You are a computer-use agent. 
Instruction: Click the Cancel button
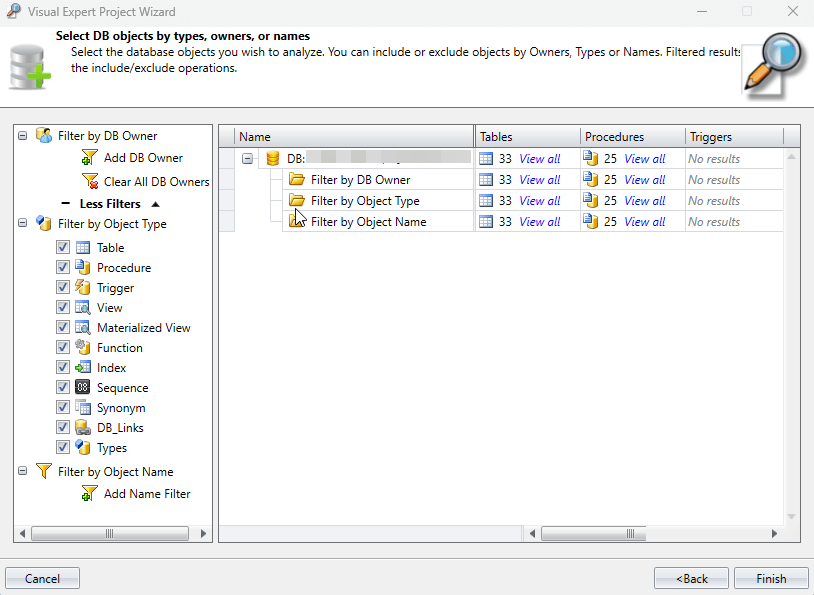pyautogui.click(x=43, y=578)
